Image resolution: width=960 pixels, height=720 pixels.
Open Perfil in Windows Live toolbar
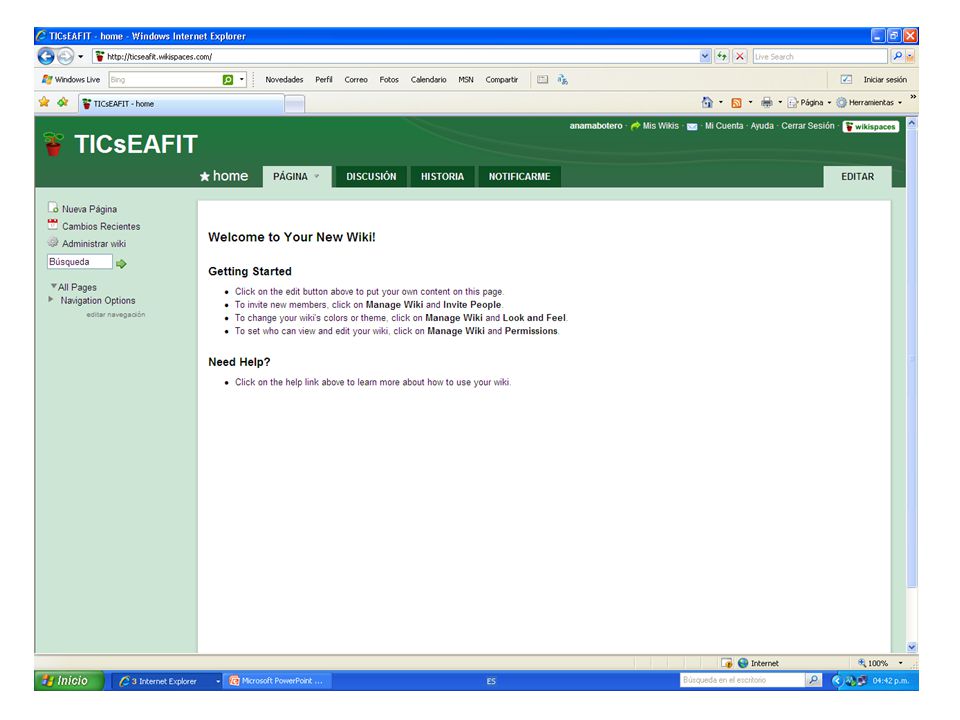pos(324,80)
